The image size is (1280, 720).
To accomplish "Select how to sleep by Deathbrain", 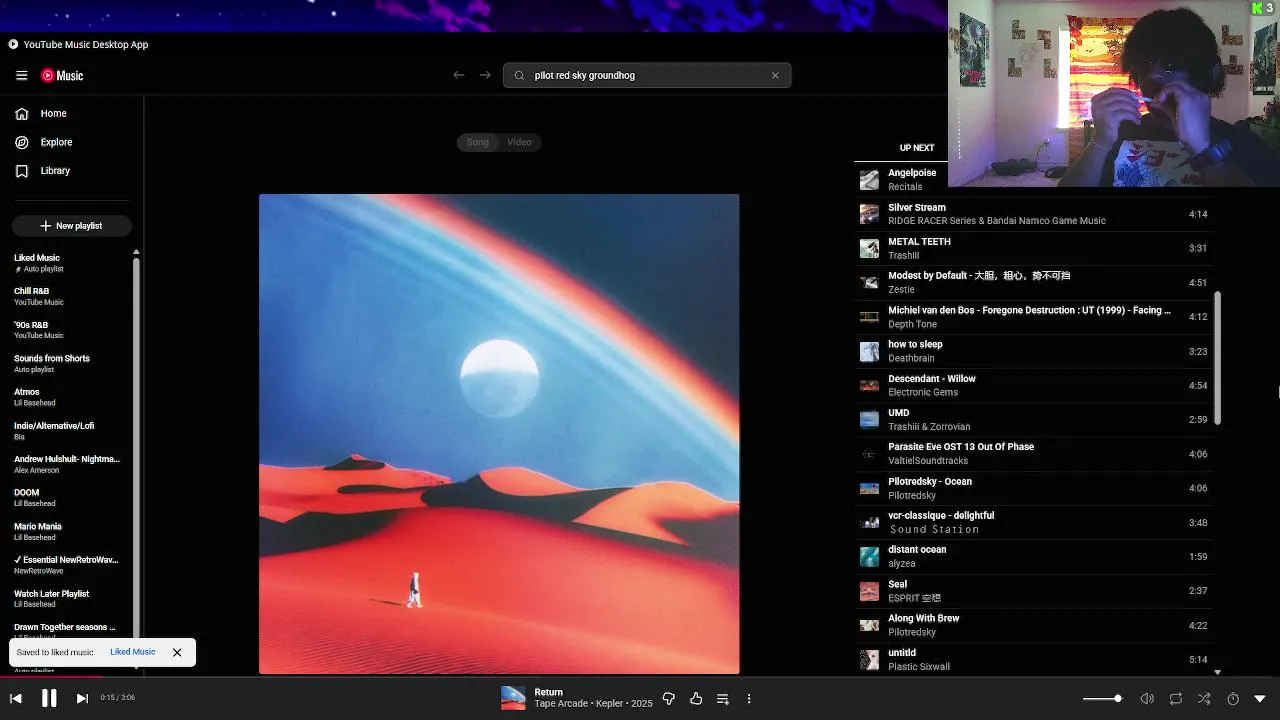I will (1033, 351).
